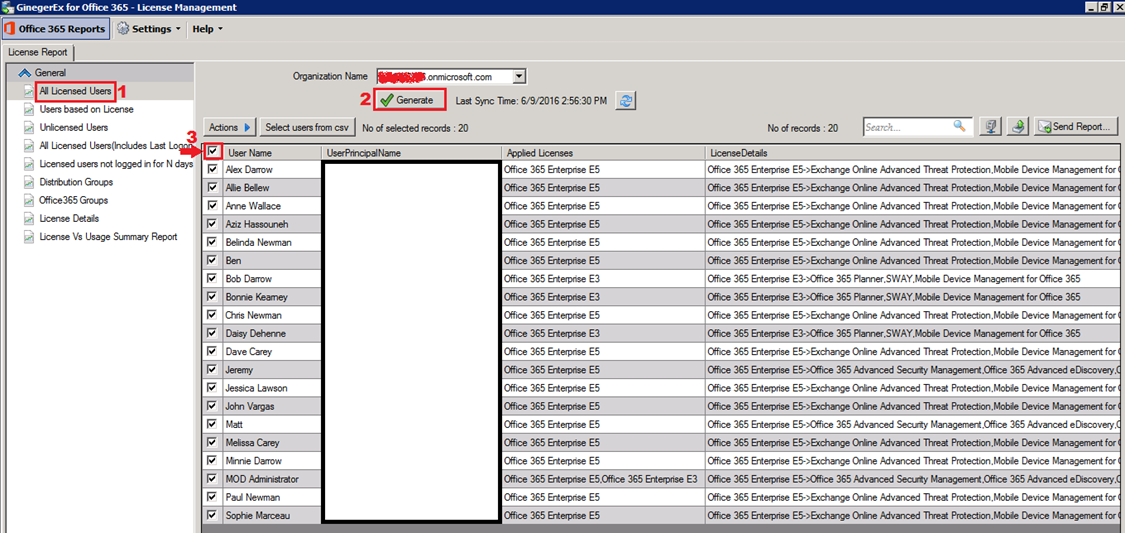Image resolution: width=1125 pixels, height=533 pixels.
Task: Open License Vs Usage Summary Report
Action: [x=108, y=237]
